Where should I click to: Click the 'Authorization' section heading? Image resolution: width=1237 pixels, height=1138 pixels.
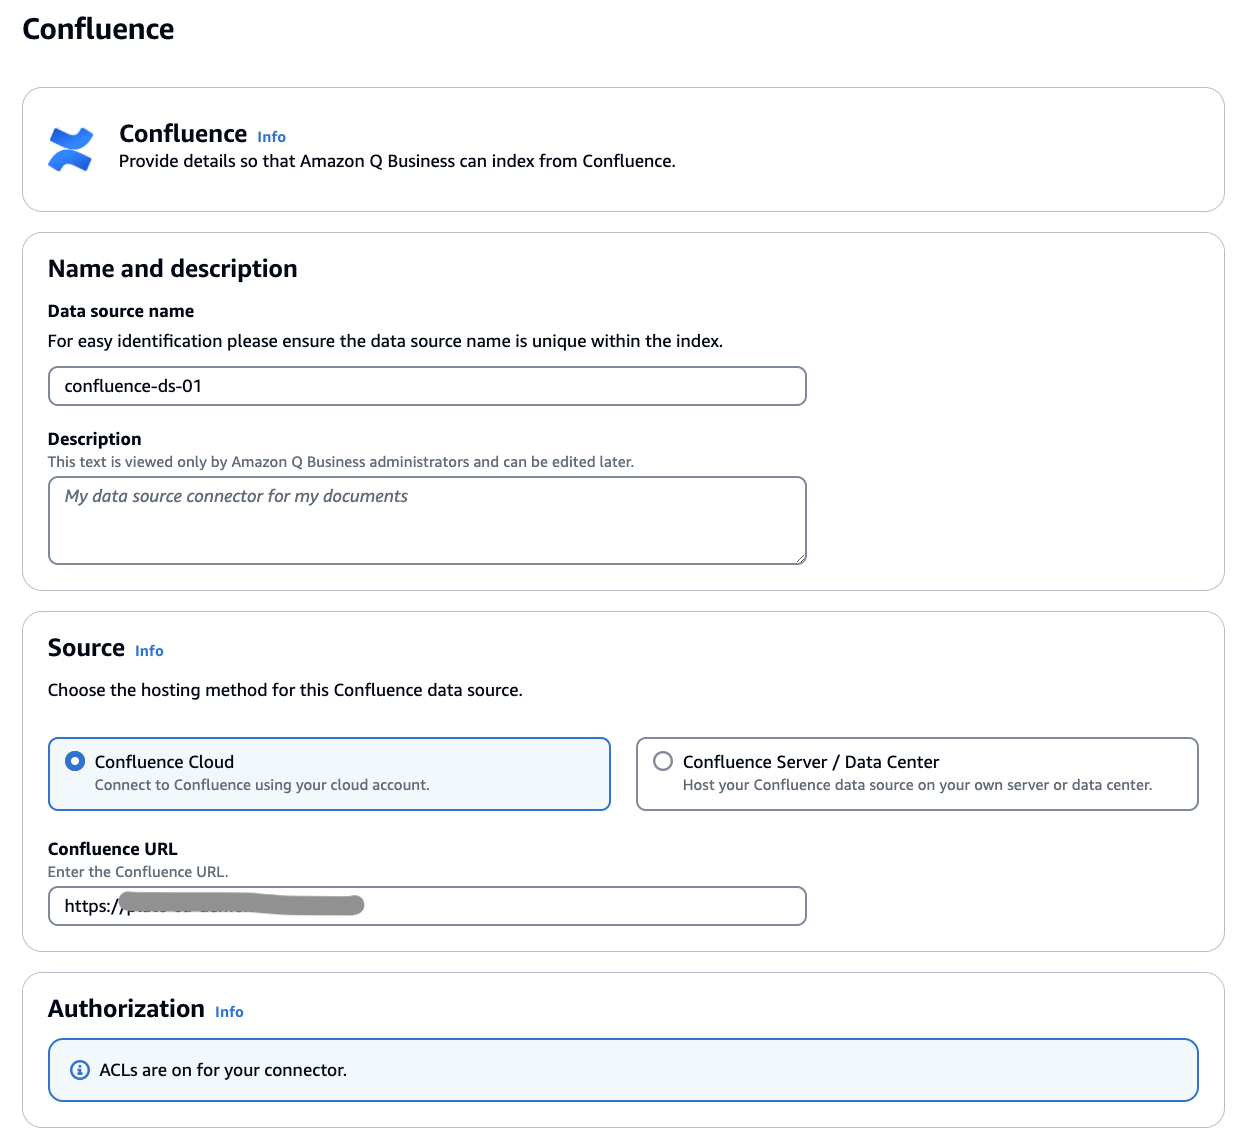tap(126, 1009)
